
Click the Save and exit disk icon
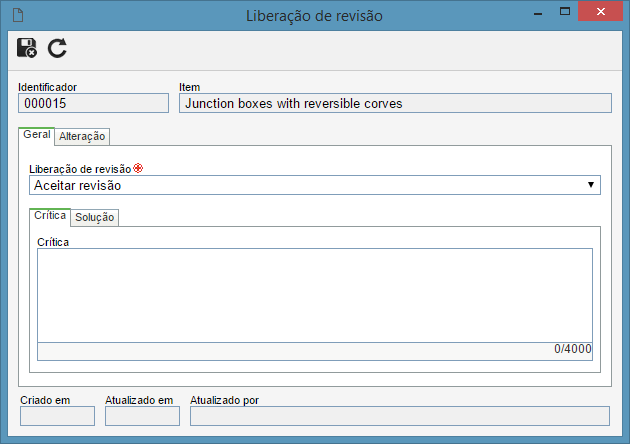[x=27, y=48]
